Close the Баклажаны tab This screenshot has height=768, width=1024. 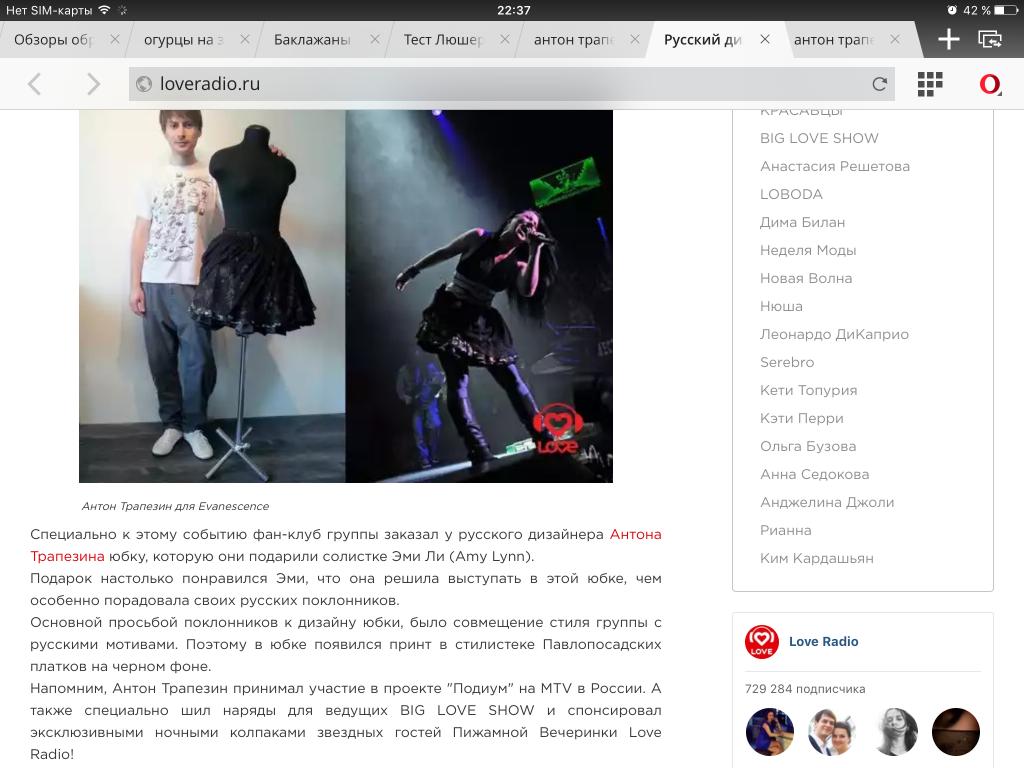[x=375, y=39]
